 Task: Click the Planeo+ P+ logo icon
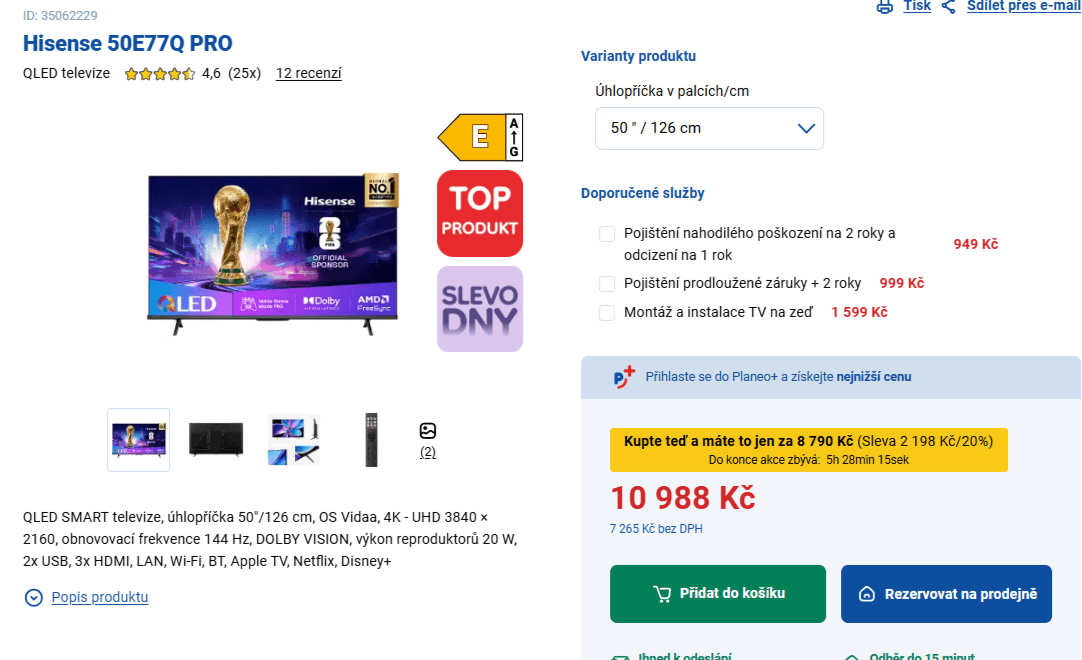tap(624, 376)
